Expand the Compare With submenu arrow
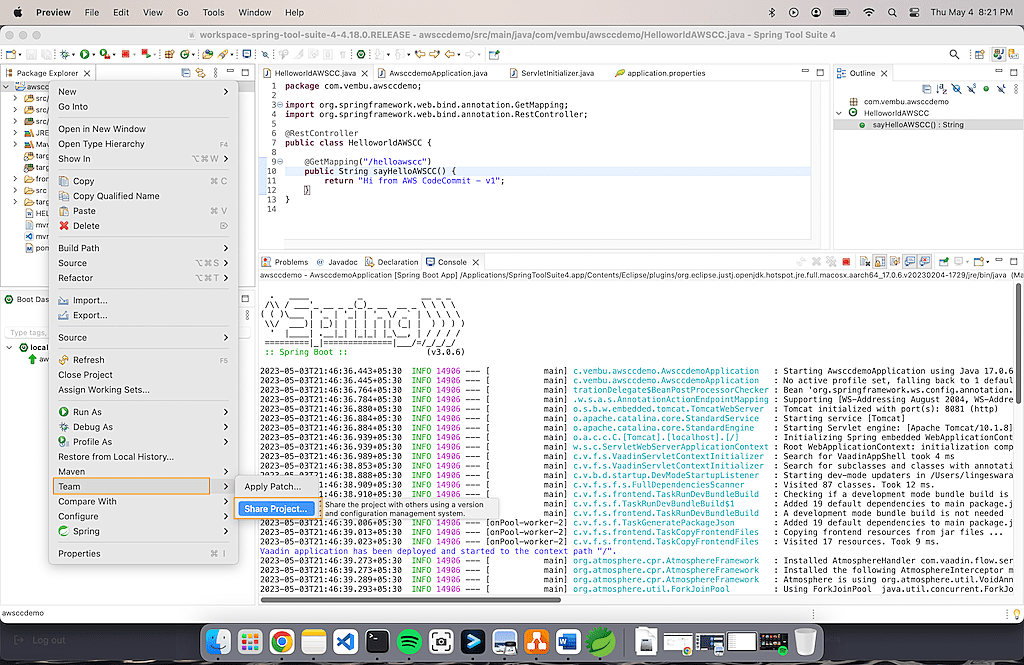Image resolution: width=1024 pixels, height=665 pixels. [226, 501]
